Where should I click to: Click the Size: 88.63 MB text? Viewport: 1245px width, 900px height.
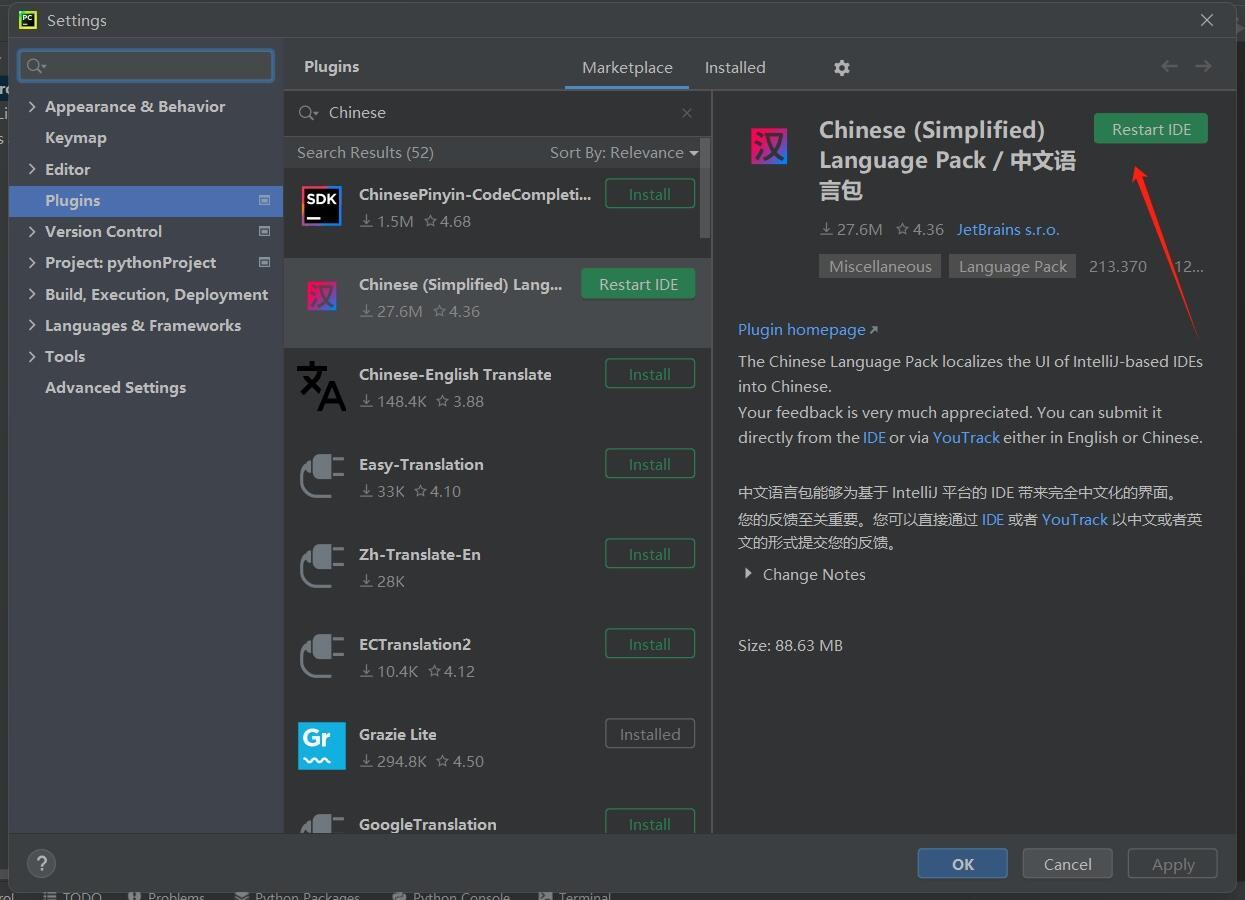click(x=790, y=645)
